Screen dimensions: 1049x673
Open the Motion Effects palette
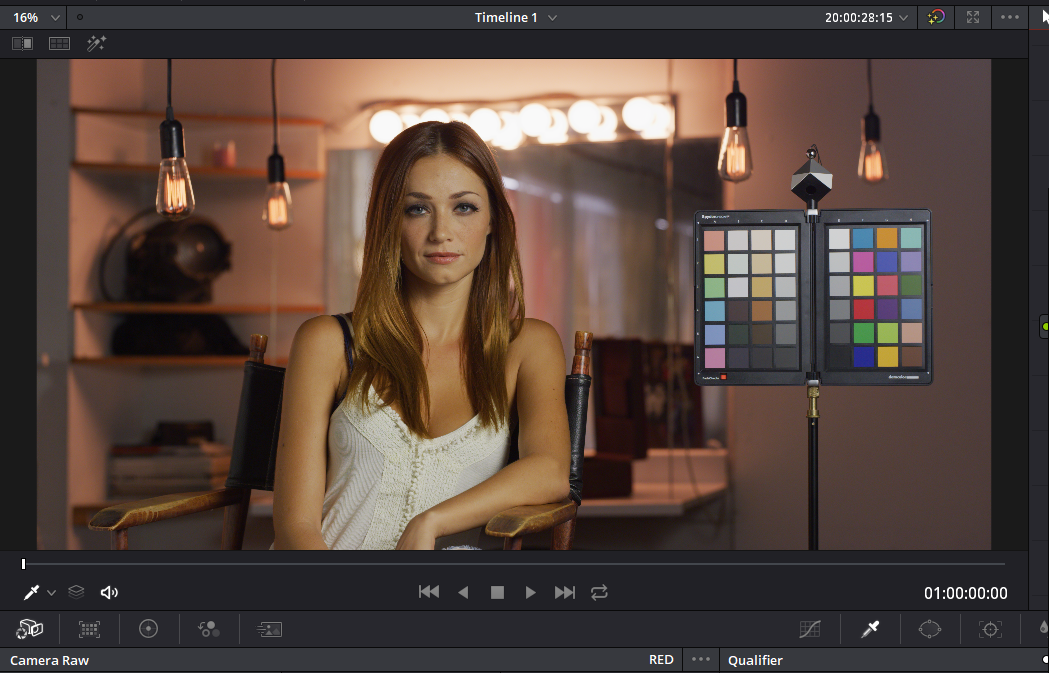click(269, 629)
